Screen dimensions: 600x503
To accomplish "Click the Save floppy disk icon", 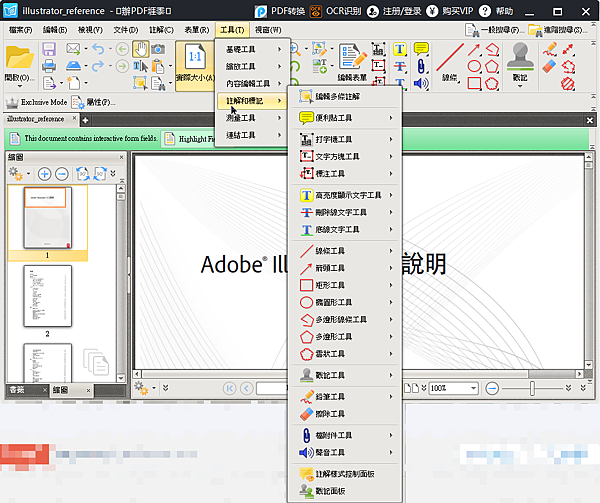I will [49, 49].
